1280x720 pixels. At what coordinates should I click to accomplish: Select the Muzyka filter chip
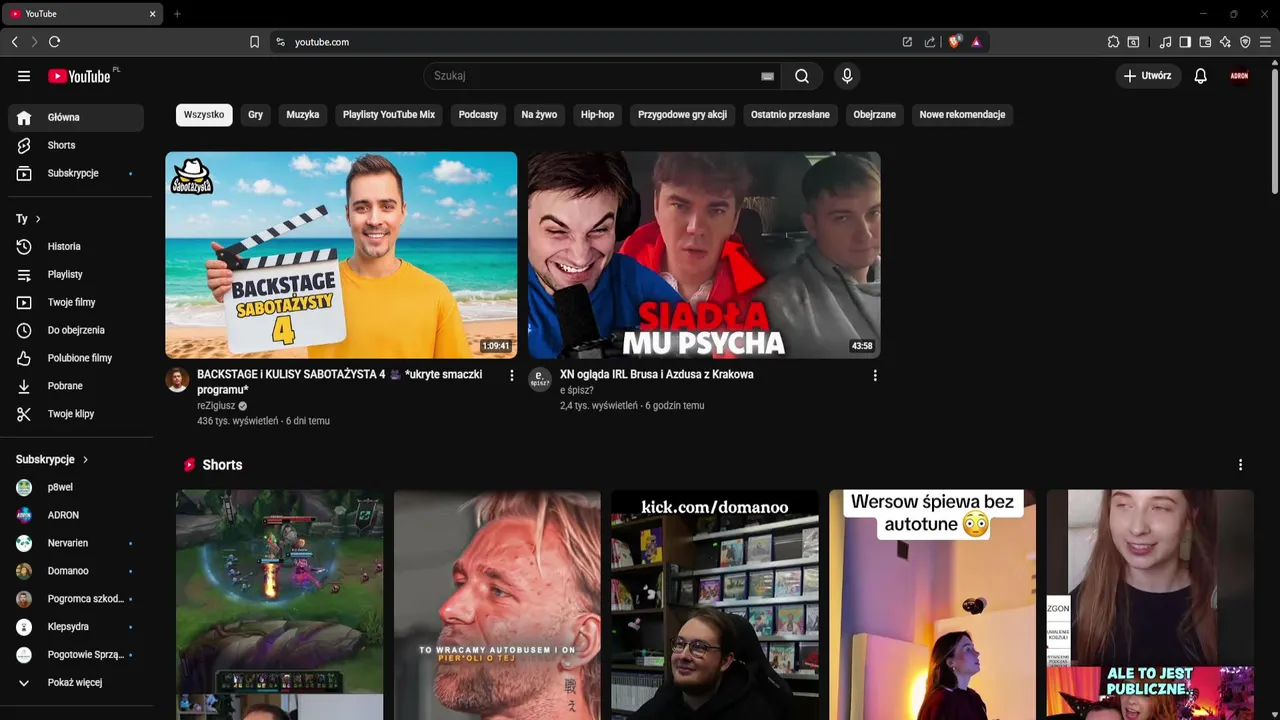click(303, 115)
